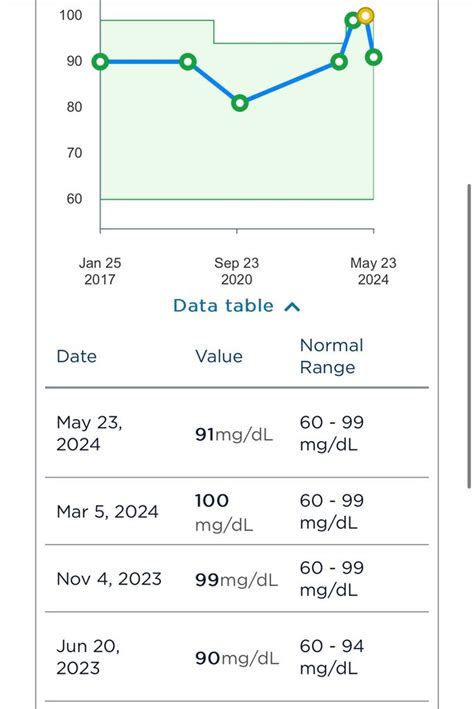
Task: Open the May 23, 2024 result row
Action: pyautogui.click(x=237, y=433)
